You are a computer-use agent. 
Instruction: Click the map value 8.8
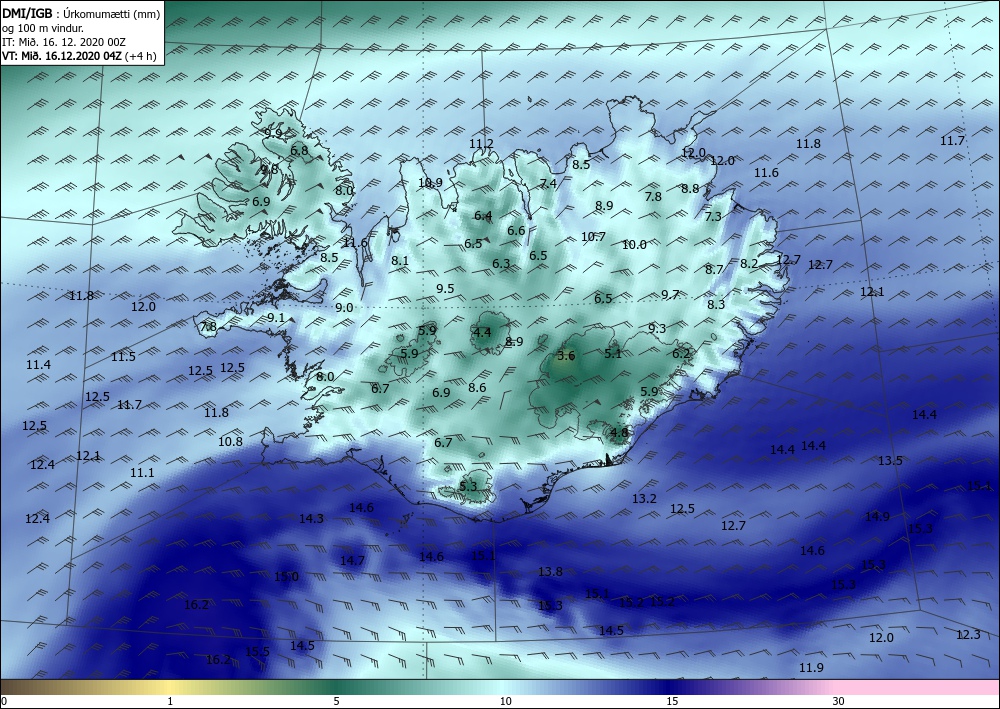click(x=690, y=188)
